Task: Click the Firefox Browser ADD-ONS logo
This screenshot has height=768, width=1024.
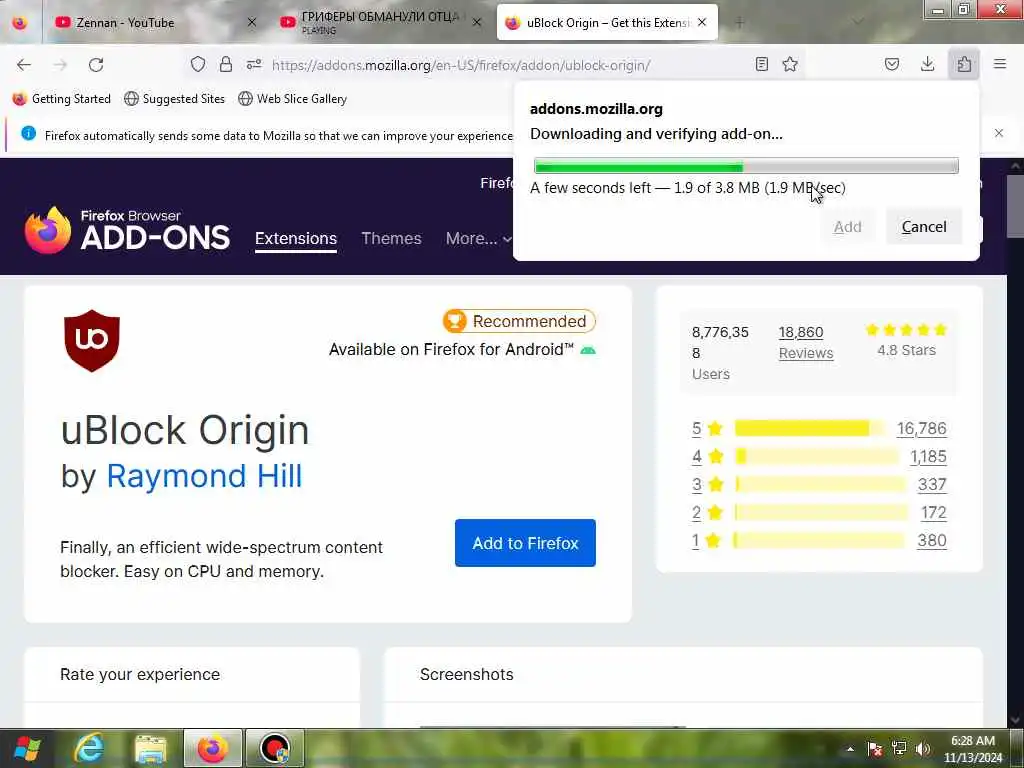Action: coord(127,230)
